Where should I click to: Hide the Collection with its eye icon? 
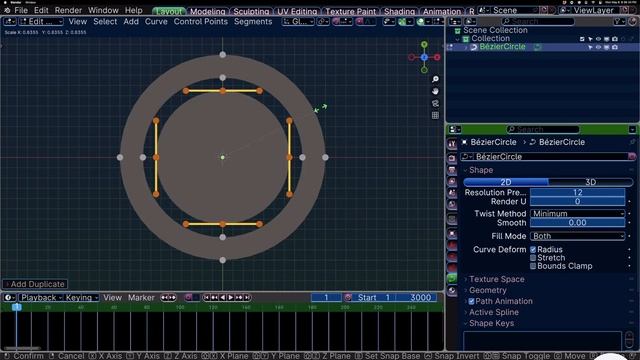[598, 39]
